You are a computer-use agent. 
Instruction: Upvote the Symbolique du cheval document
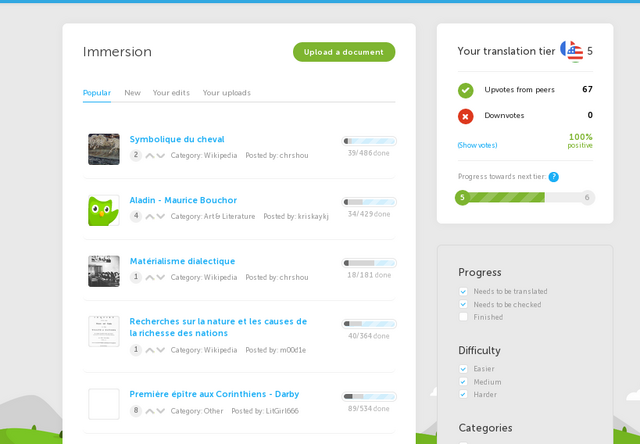click(150, 155)
